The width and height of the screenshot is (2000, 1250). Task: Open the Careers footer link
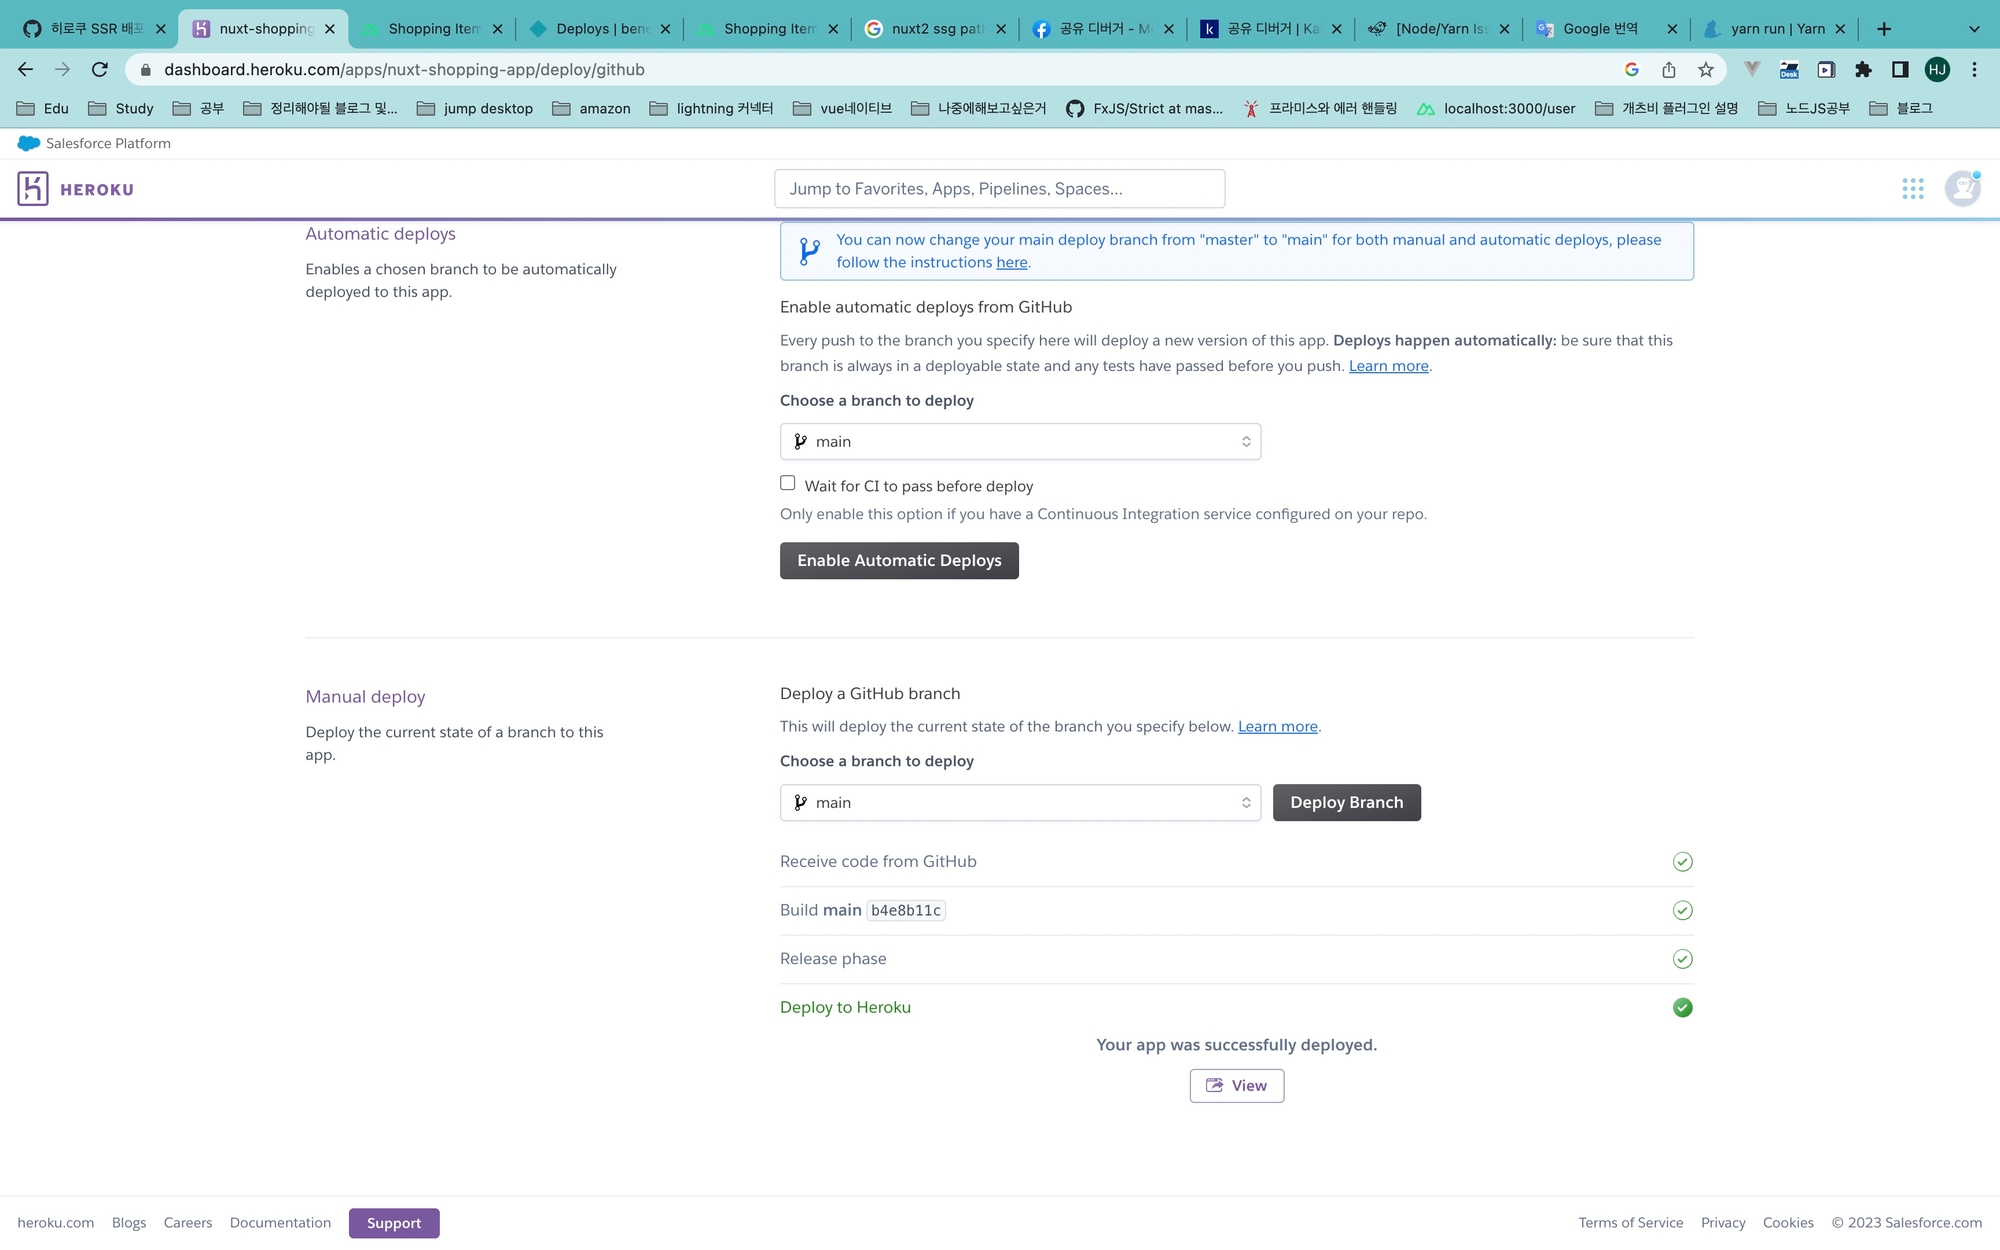click(188, 1223)
